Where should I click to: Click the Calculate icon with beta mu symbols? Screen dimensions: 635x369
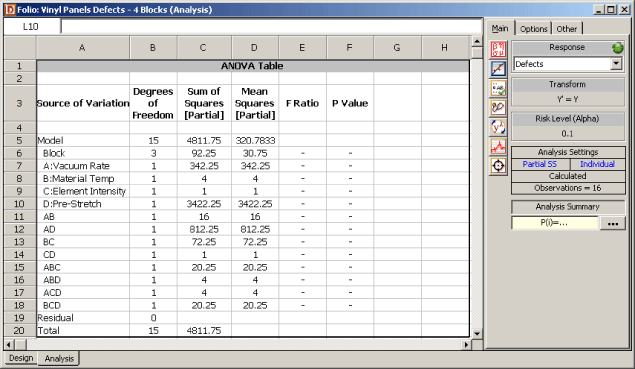498,49
